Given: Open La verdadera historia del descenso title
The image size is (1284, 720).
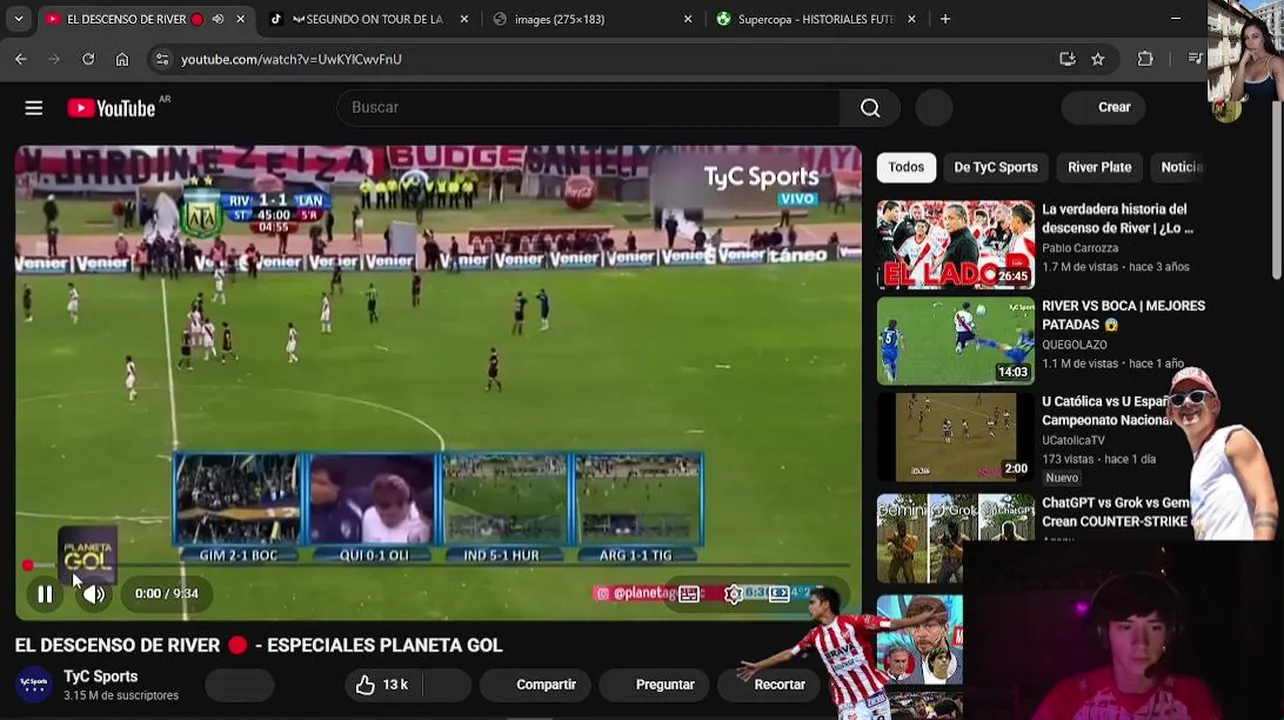Looking at the screenshot, I should coord(1117,218).
